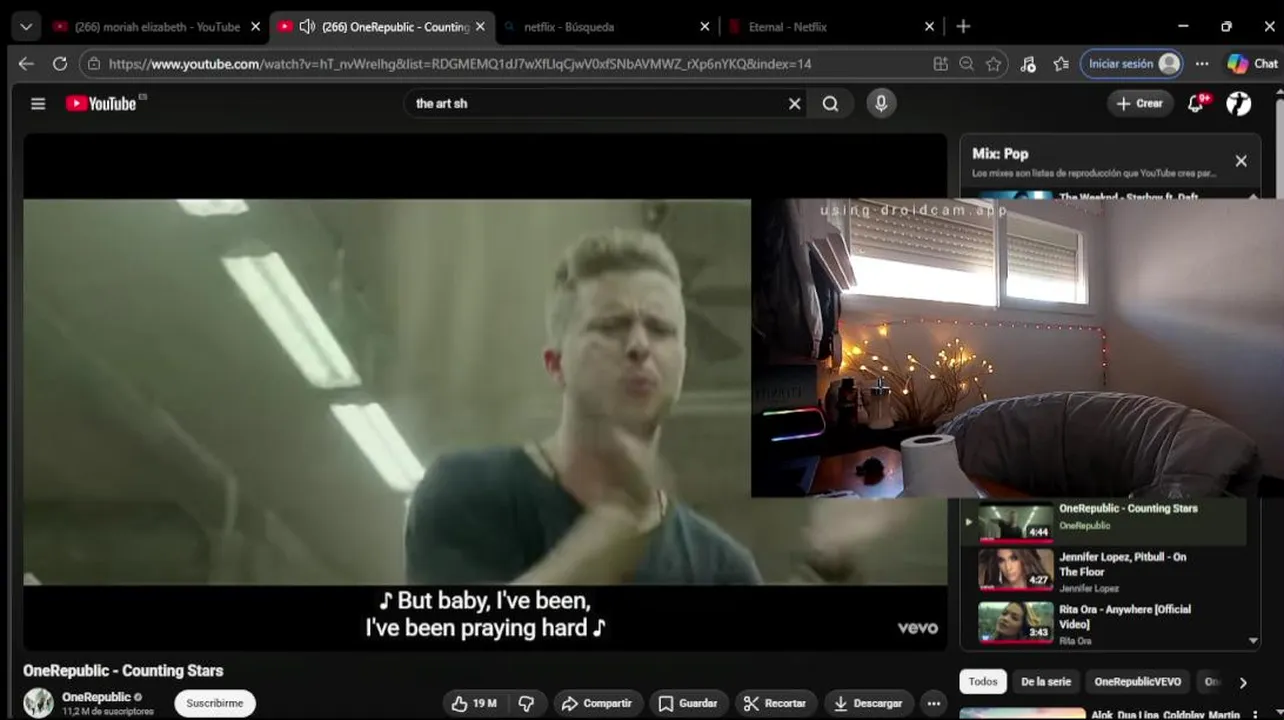Play Jennifer Lopez On The Floor thumbnail
This screenshot has height=720, width=1284.
(x=1015, y=570)
